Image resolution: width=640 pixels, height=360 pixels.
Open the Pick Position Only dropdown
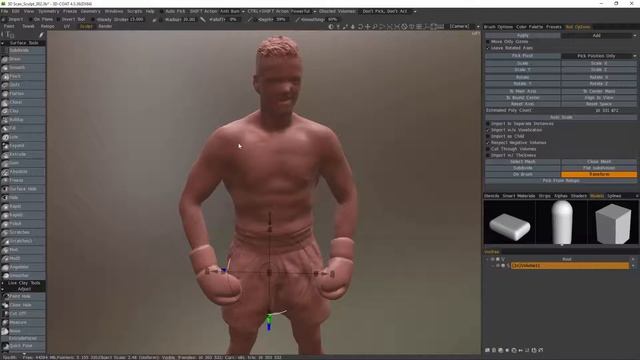tap(599, 56)
